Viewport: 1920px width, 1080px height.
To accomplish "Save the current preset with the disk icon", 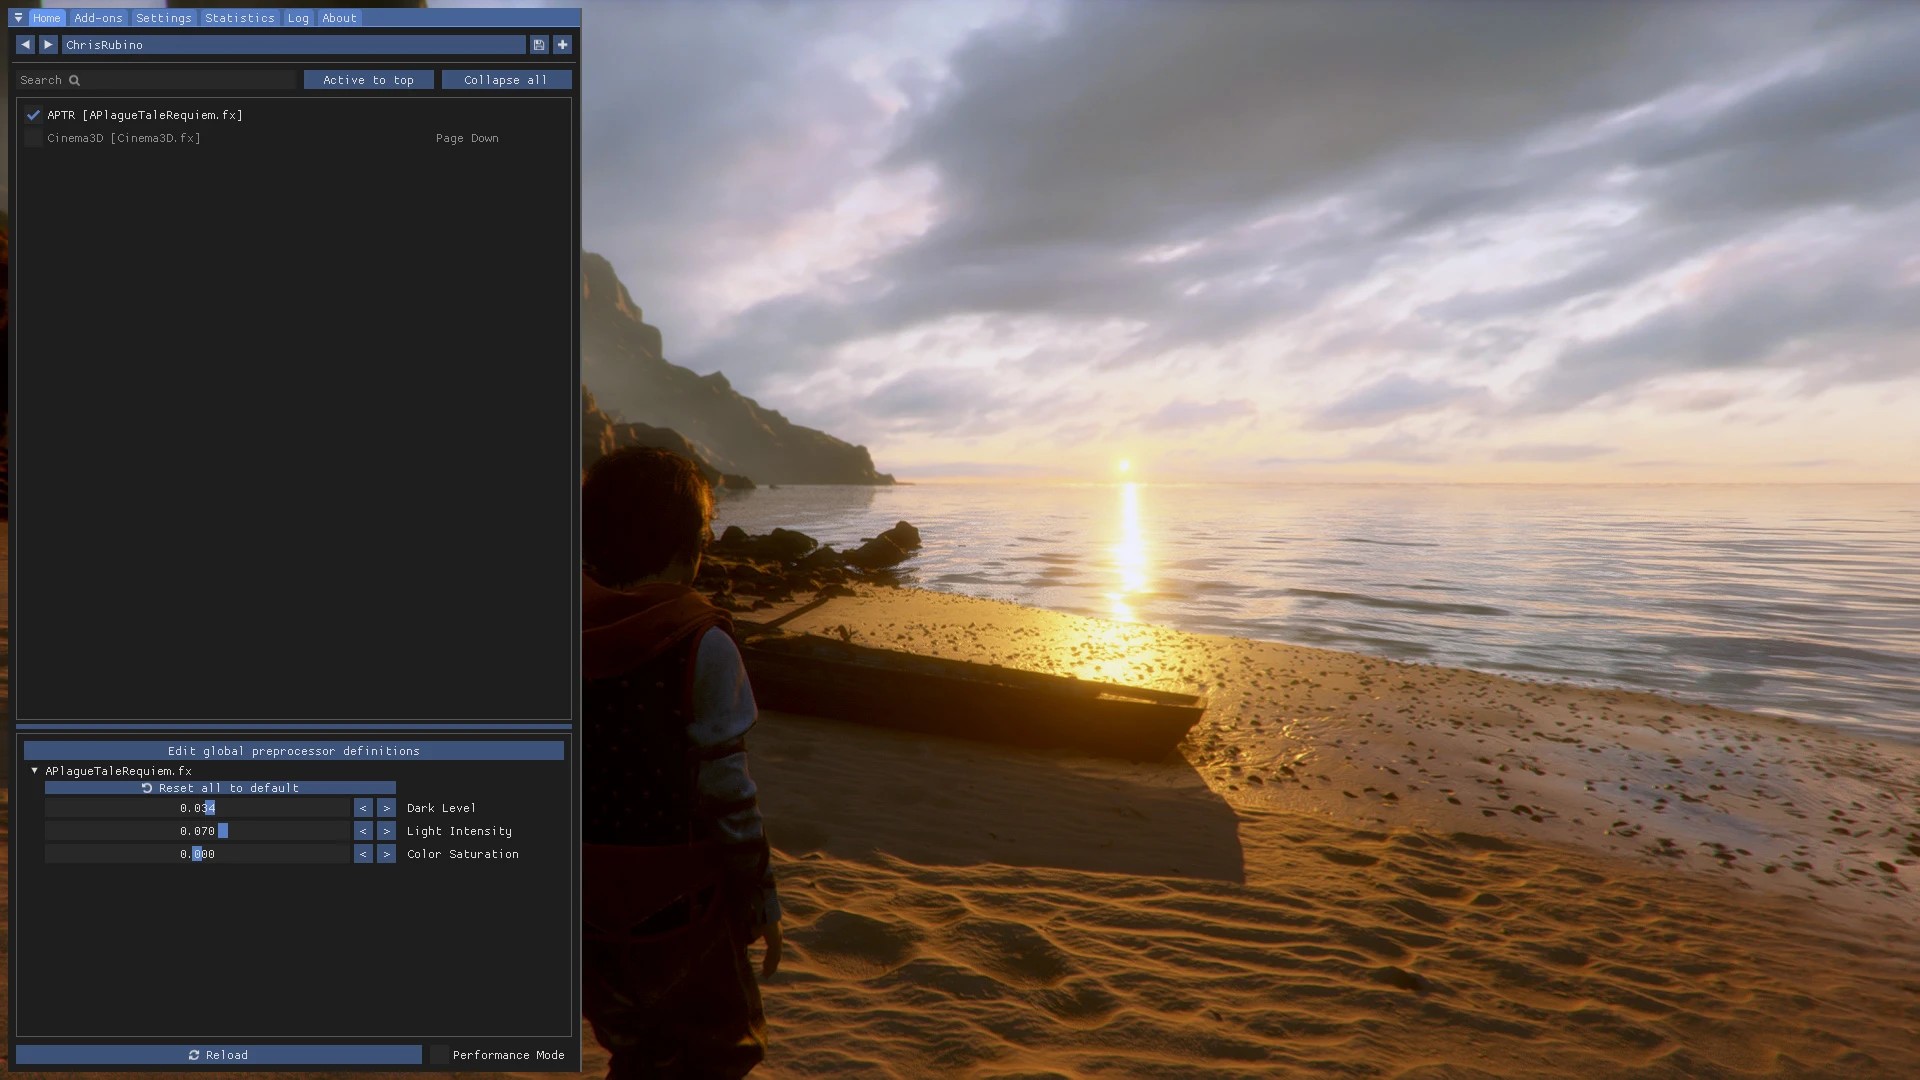I will point(539,45).
